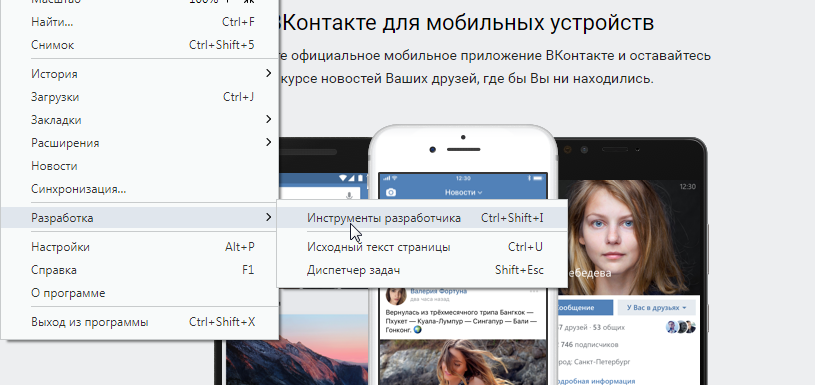Choose Выход из программы
This screenshot has width=815, height=385.
point(139,322)
